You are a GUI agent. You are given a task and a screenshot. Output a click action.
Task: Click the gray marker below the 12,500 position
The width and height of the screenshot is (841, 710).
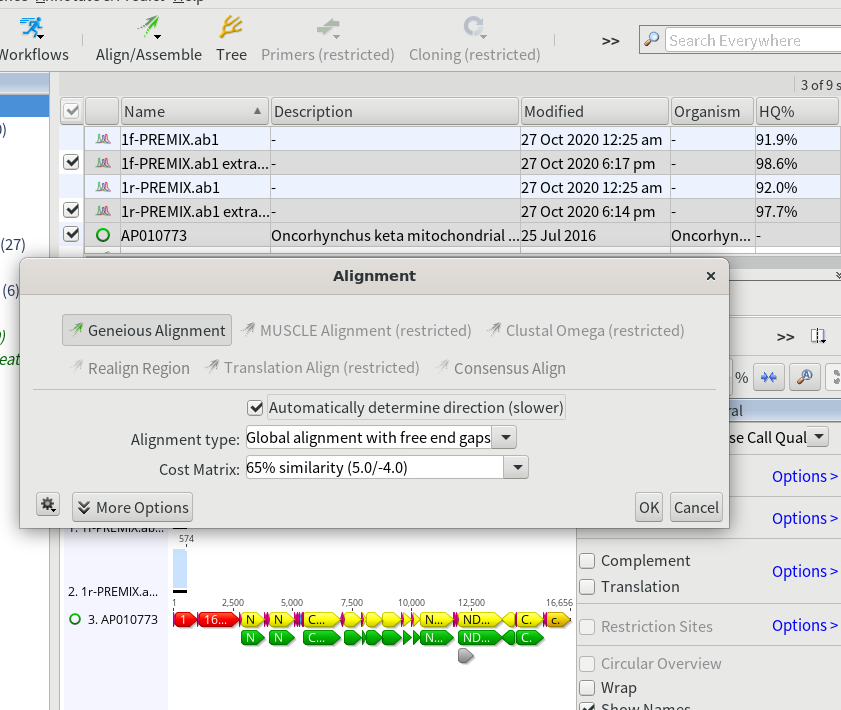466,656
